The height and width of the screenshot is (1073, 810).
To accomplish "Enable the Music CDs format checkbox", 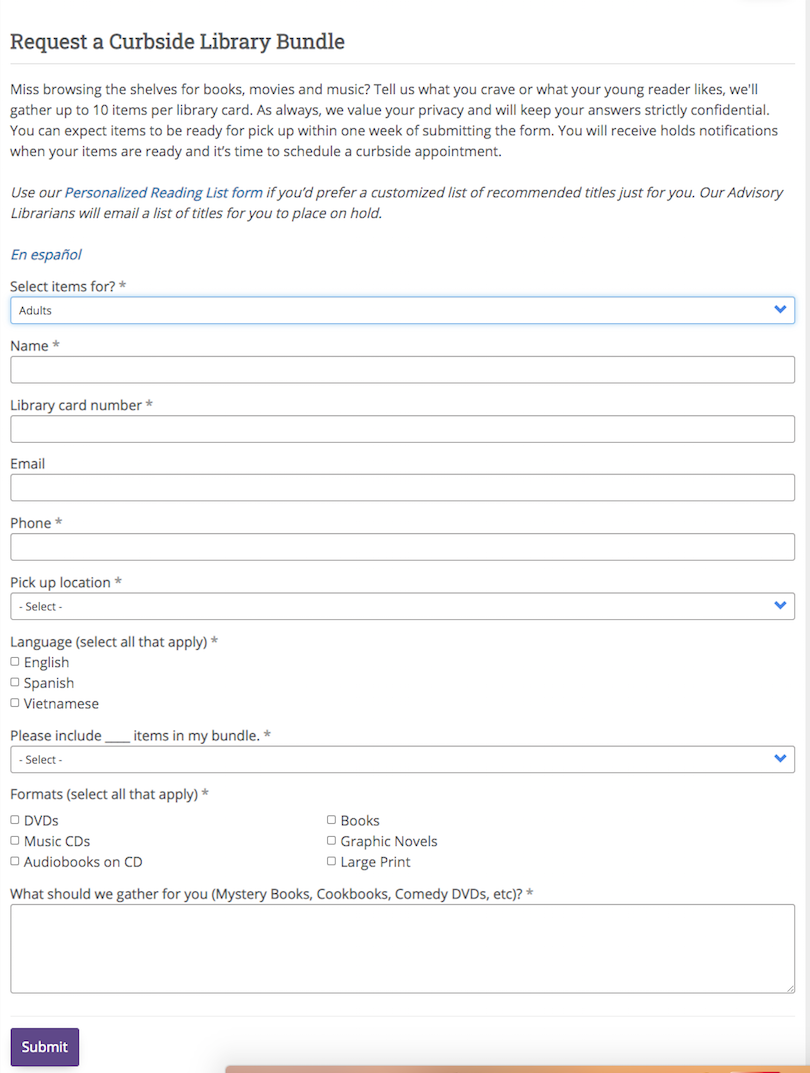I will tap(15, 840).
